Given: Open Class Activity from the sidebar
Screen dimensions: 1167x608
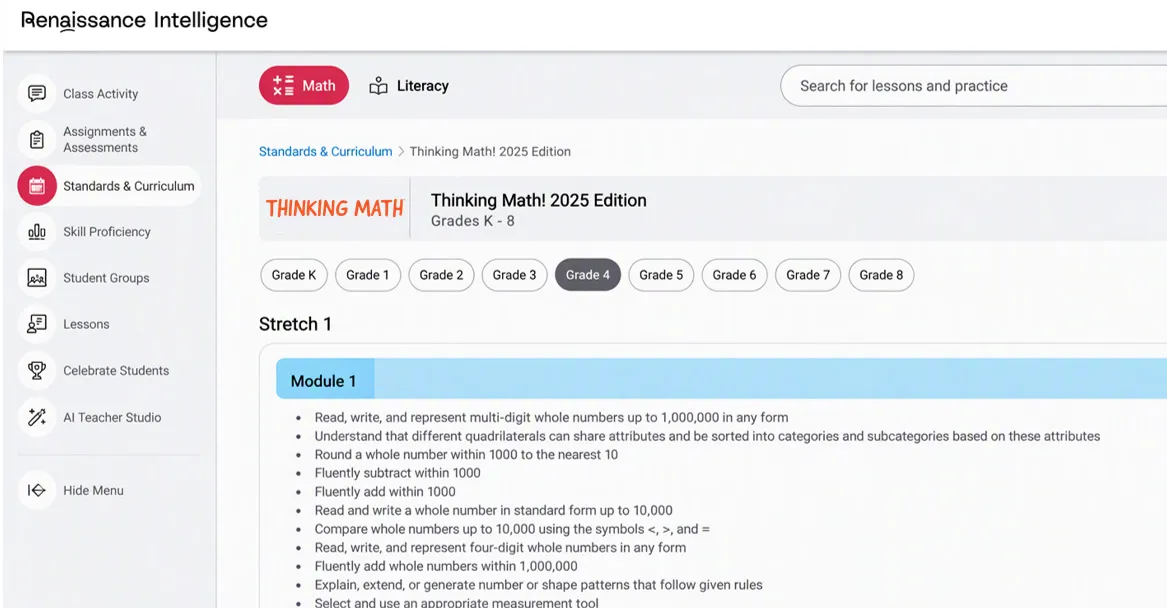Looking at the screenshot, I should pos(100,94).
